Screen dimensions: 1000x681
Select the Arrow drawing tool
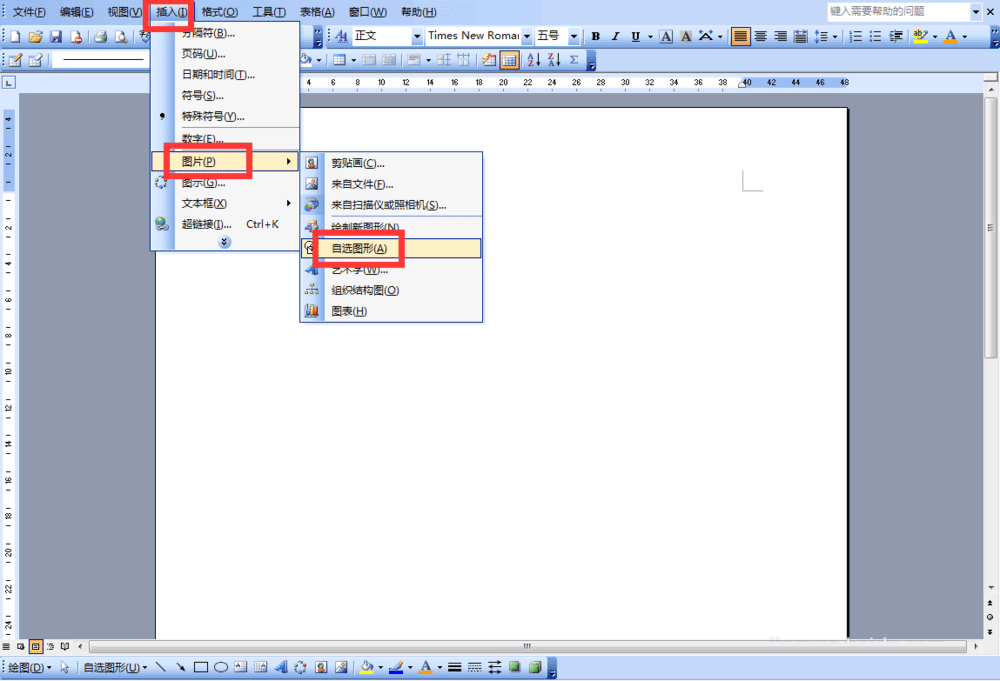coord(180,667)
